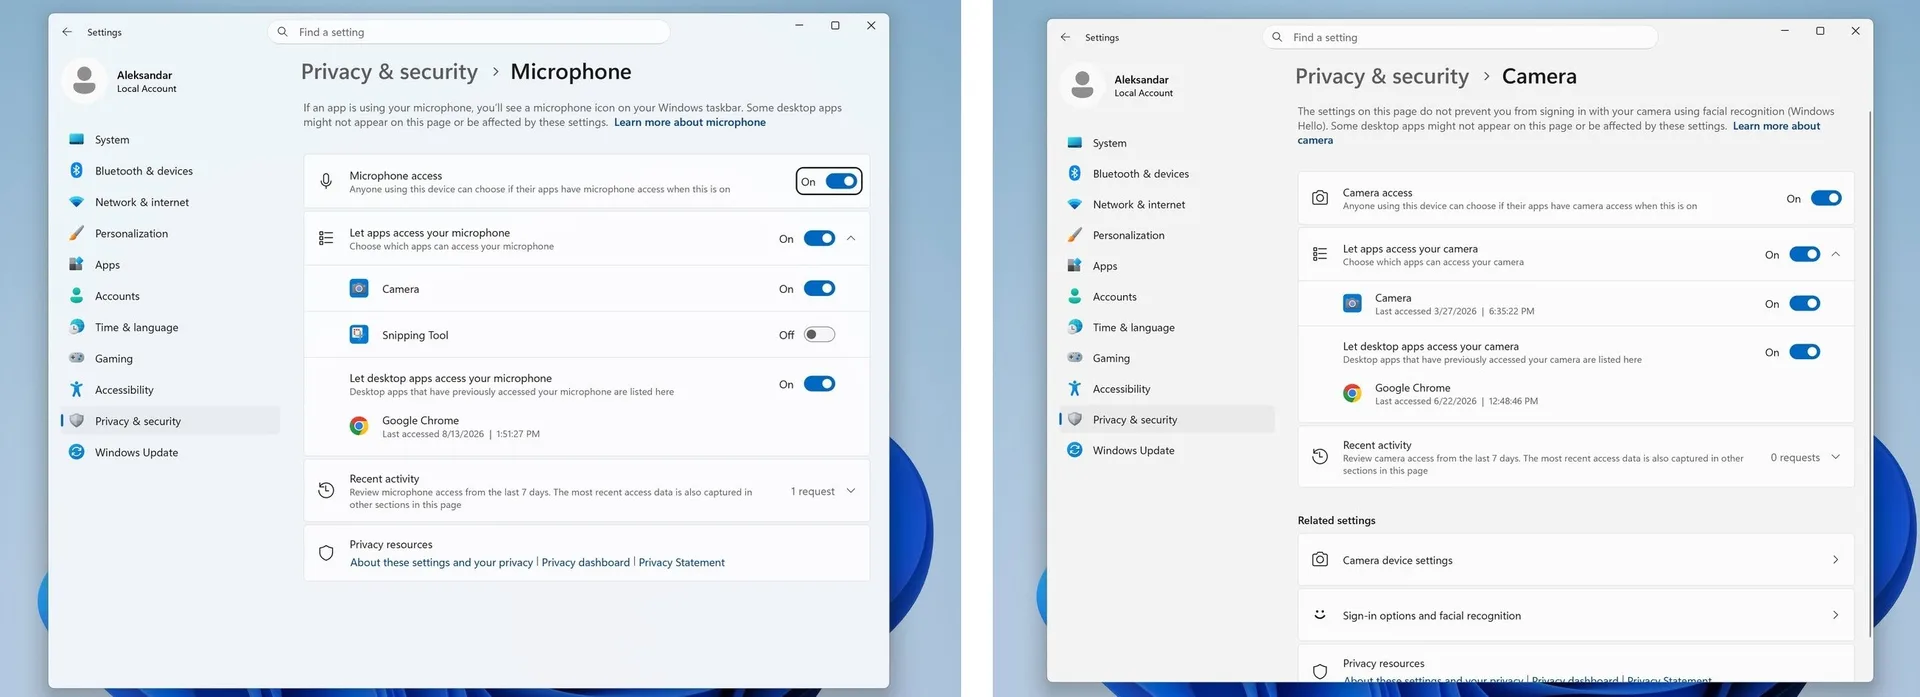Toggle Let apps access your microphone switch

click(x=819, y=238)
